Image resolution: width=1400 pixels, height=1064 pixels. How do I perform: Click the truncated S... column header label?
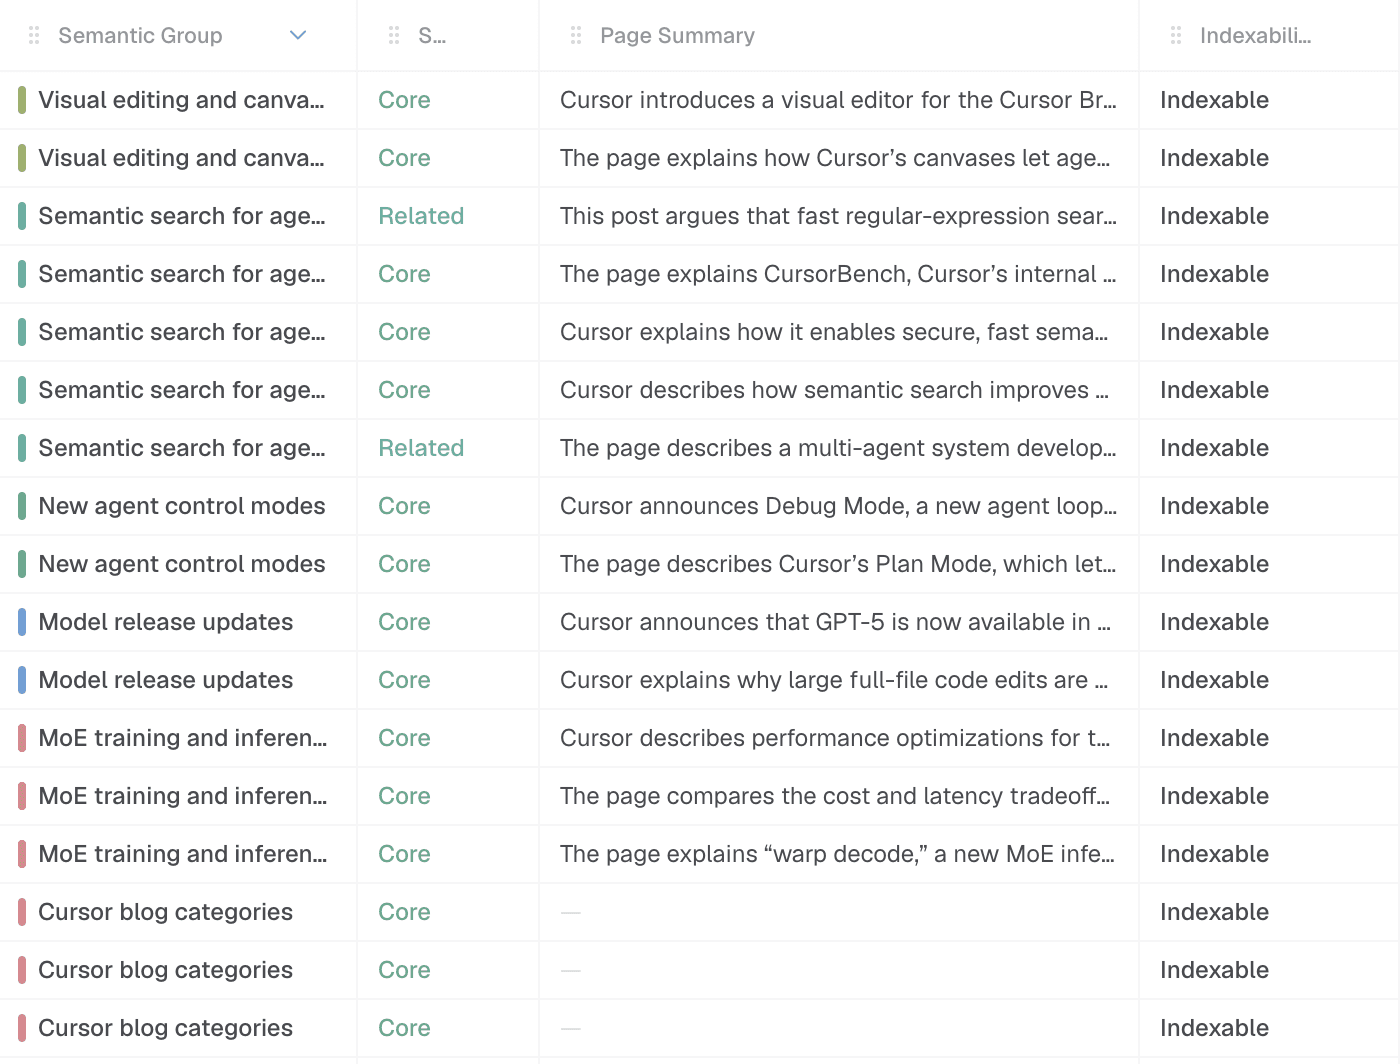click(x=432, y=36)
